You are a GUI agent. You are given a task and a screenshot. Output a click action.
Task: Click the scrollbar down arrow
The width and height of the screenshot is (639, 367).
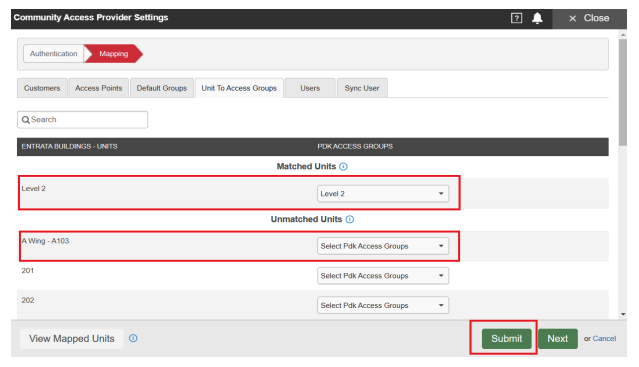click(623, 314)
